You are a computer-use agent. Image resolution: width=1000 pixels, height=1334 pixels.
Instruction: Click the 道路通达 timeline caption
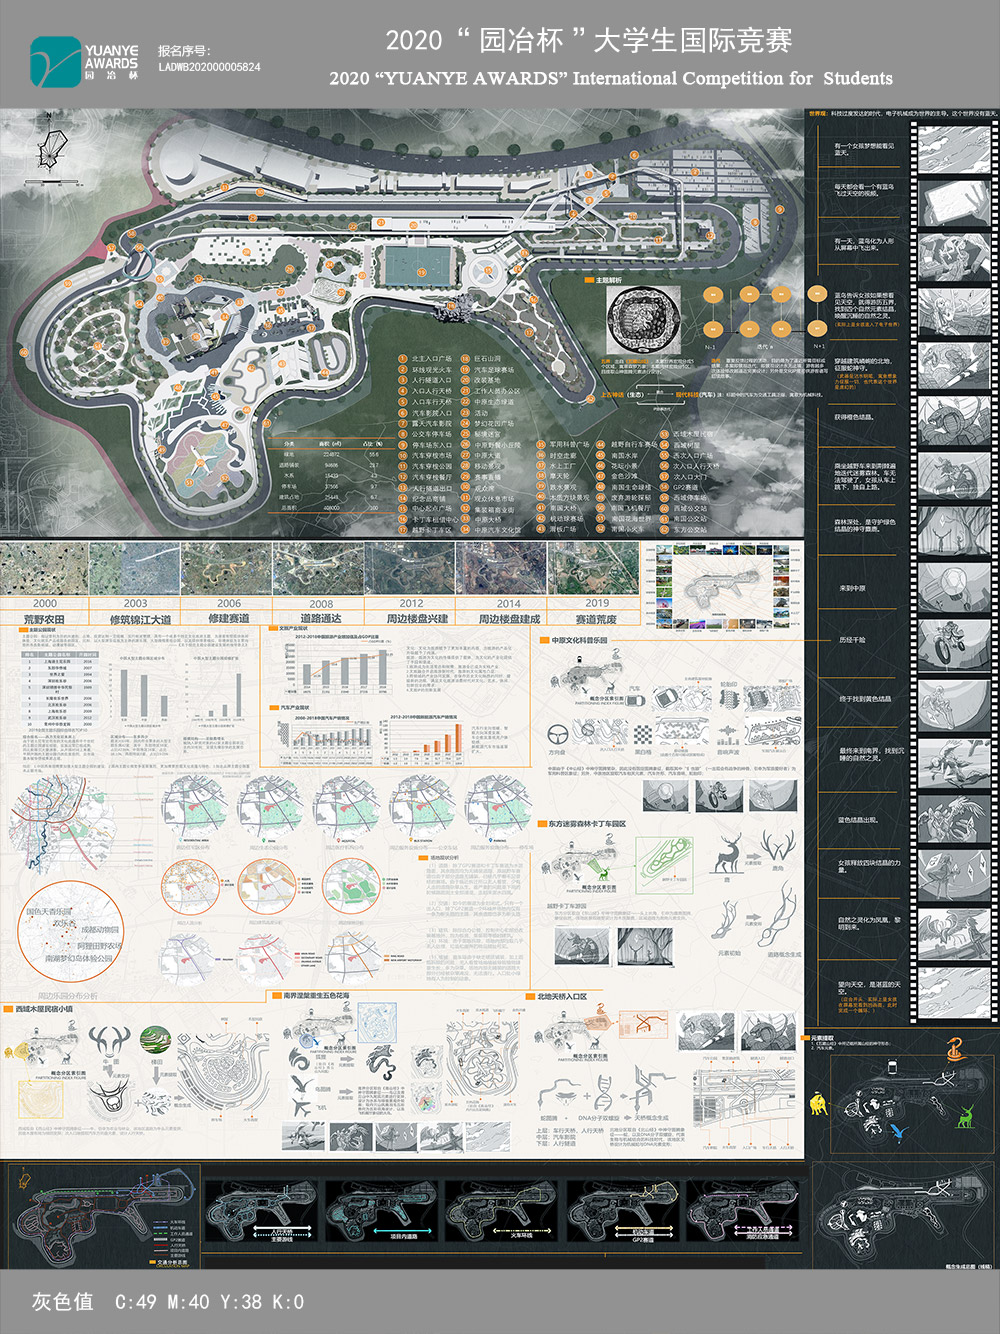[321, 619]
